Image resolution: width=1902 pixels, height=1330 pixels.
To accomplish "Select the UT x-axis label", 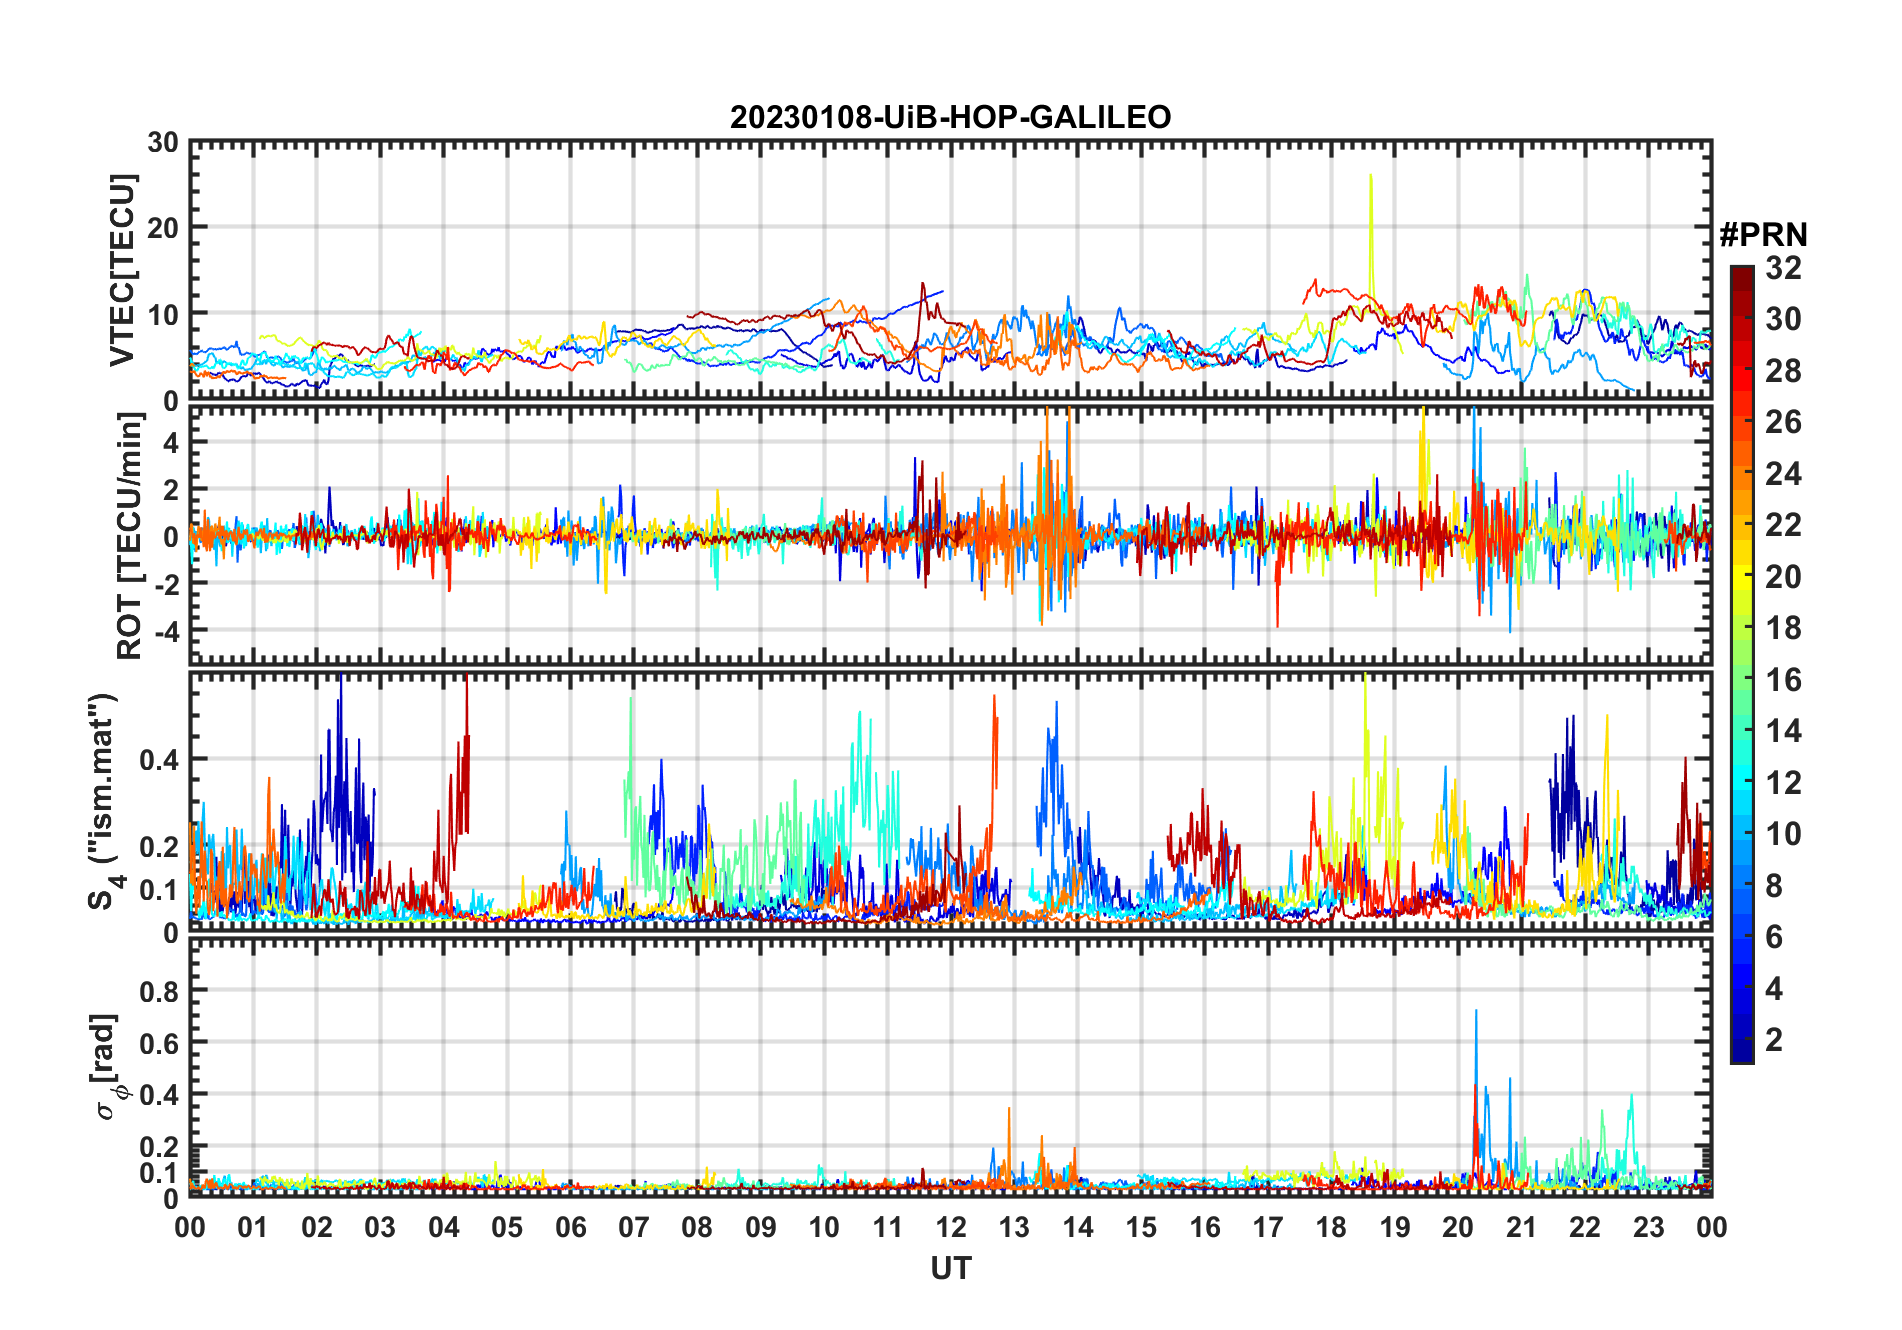I will (x=950, y=1269).
